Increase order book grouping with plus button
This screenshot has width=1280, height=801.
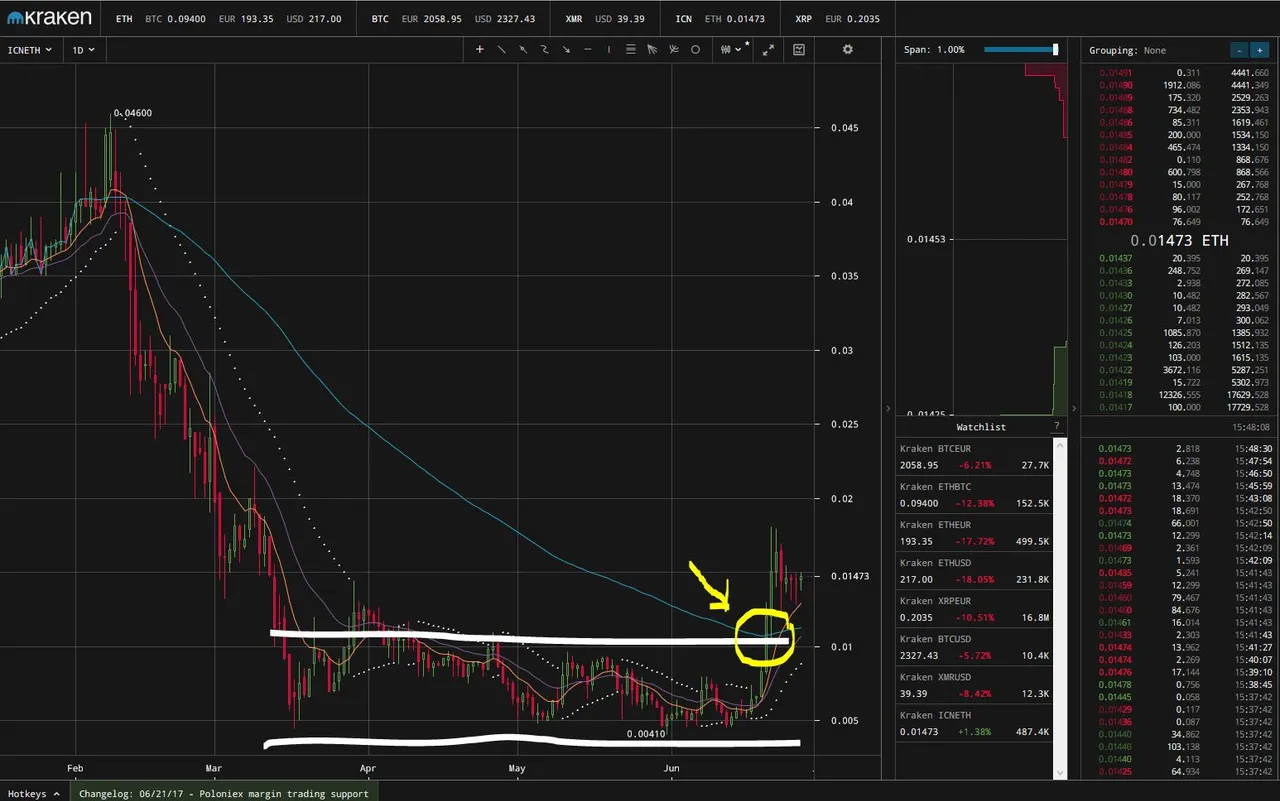pyautogui.click(x=1259, y=50)
